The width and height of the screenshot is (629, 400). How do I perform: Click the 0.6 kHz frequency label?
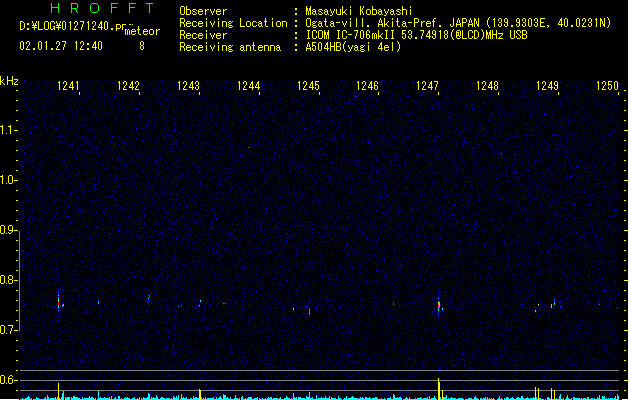tap(8, 380)
